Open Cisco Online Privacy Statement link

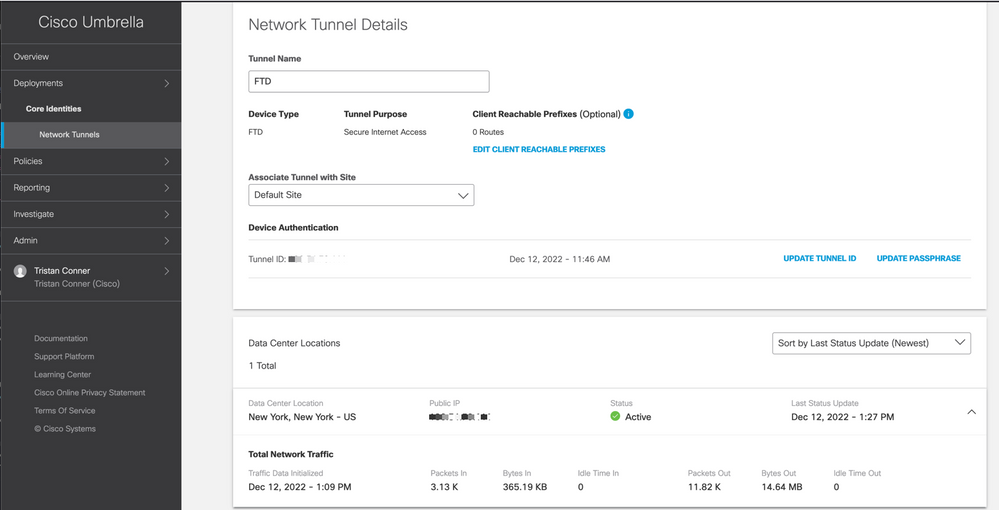click(90, 393)
